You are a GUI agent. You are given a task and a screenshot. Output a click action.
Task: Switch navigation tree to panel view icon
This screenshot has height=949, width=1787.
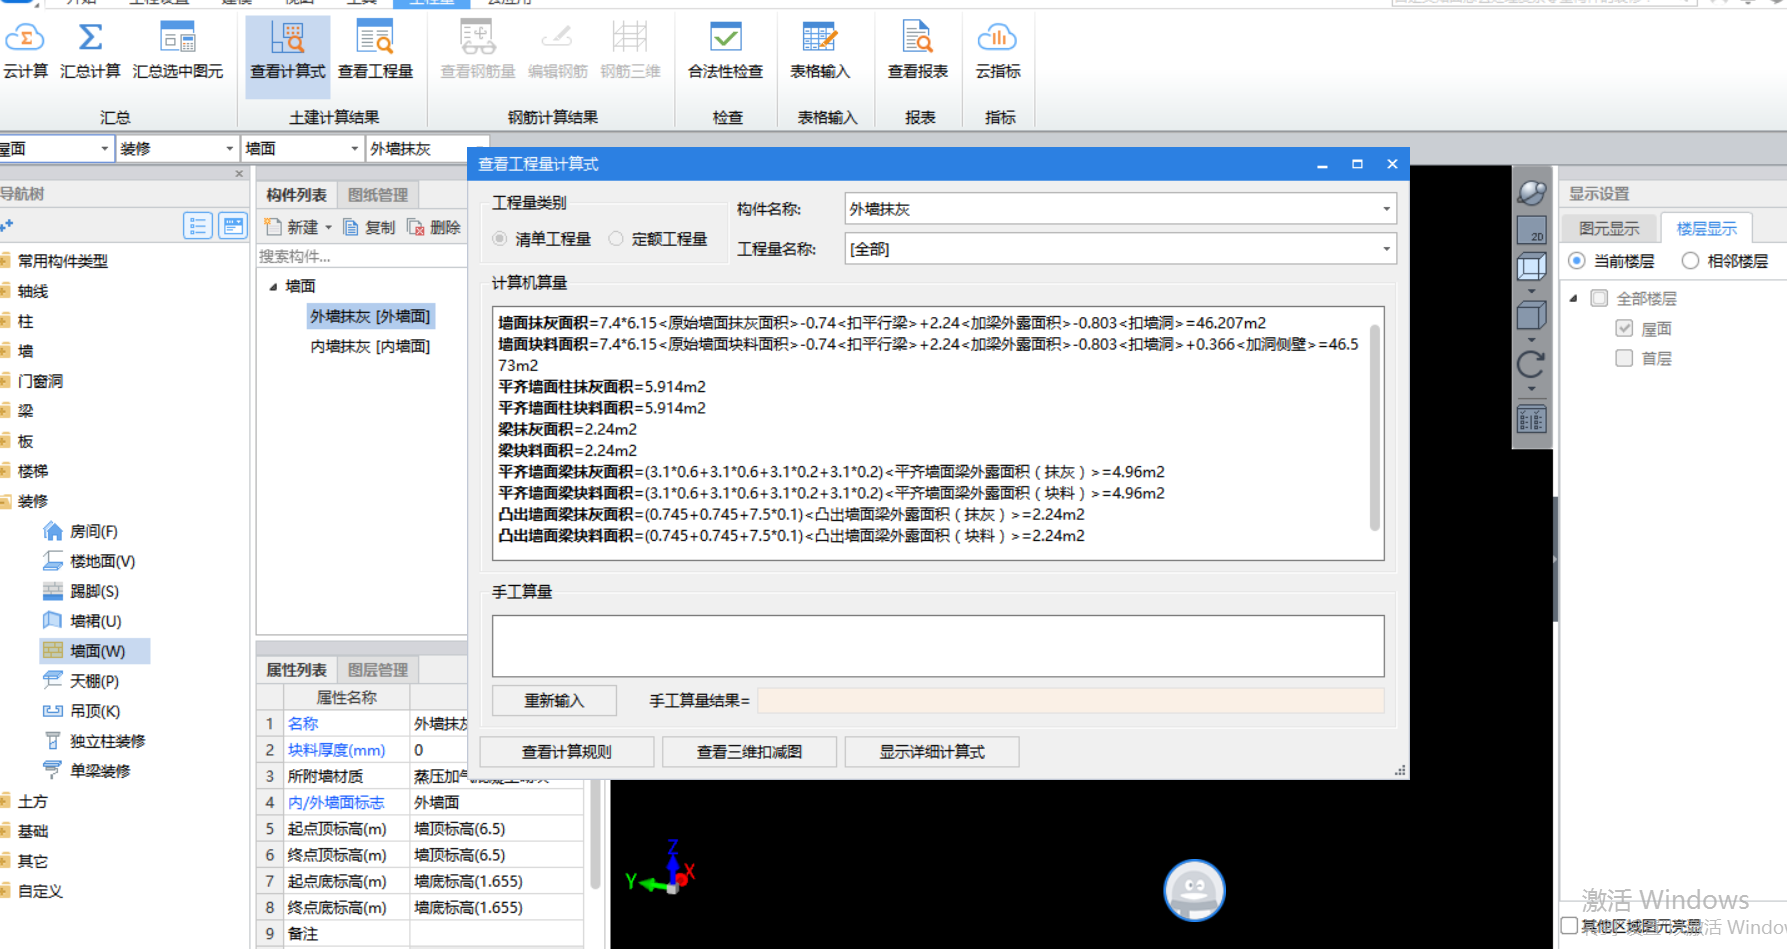233,226
